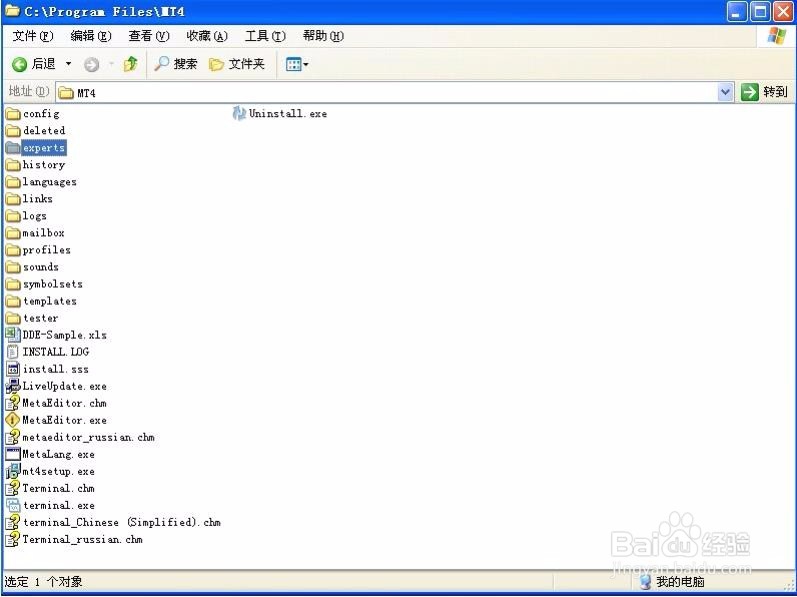Select the config folder icon
The width and height of the screenshot is (797, 597).
point(13,114)
